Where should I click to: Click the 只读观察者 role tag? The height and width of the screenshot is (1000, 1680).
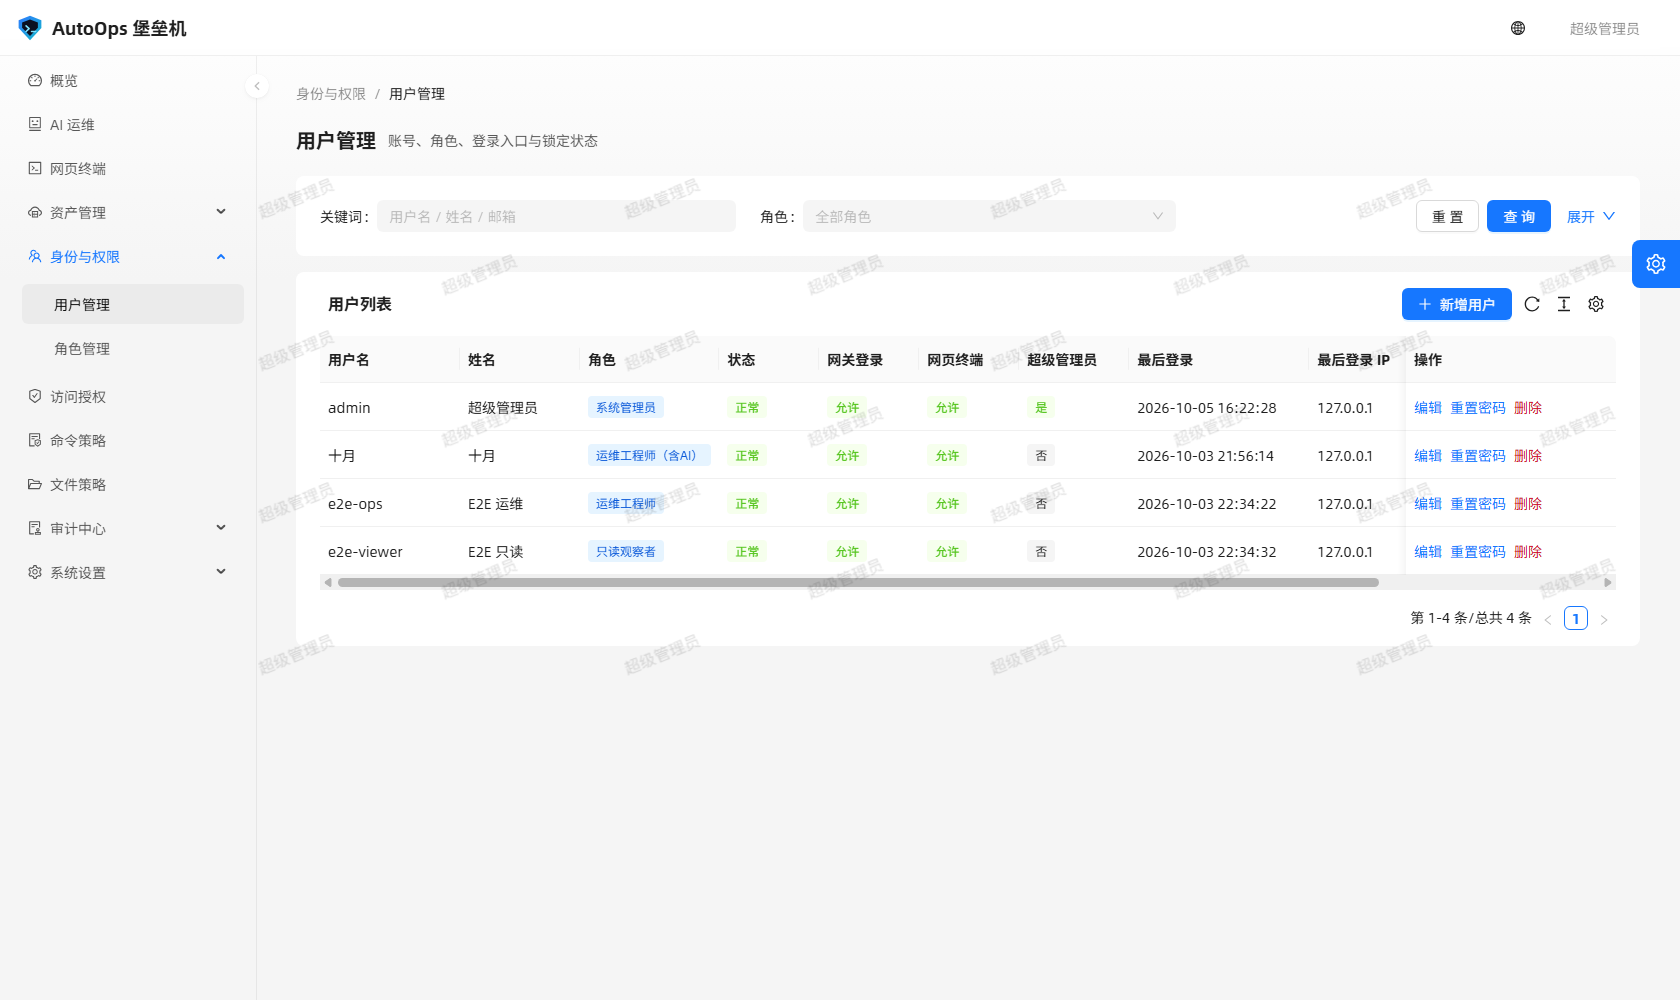(626, 551)
